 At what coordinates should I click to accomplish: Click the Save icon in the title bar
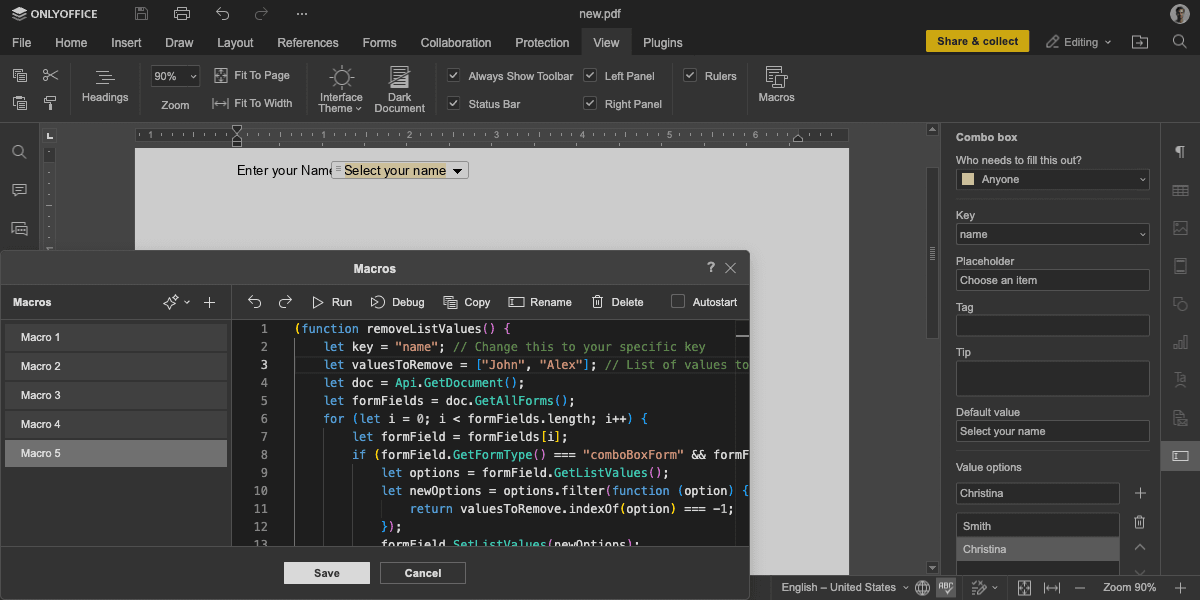pyautogui.click(x=141, y=14)
